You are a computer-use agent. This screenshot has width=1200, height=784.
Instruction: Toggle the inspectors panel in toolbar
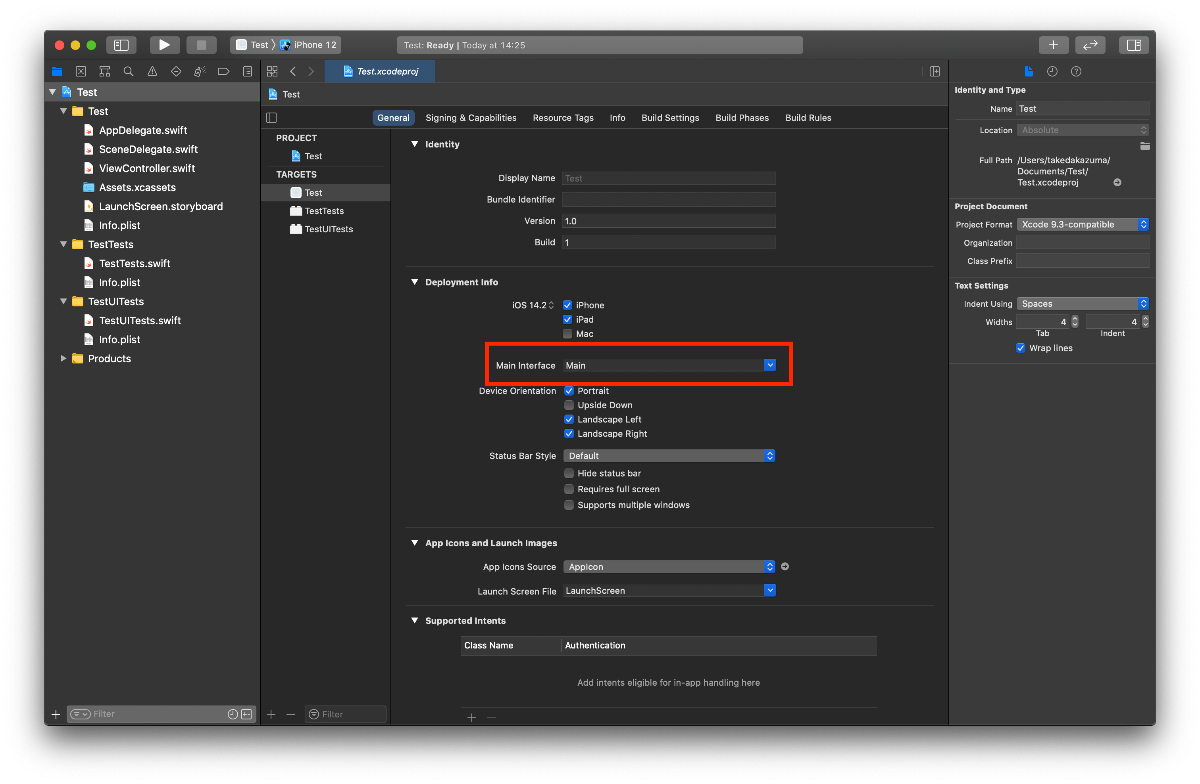click(1133, 45)
